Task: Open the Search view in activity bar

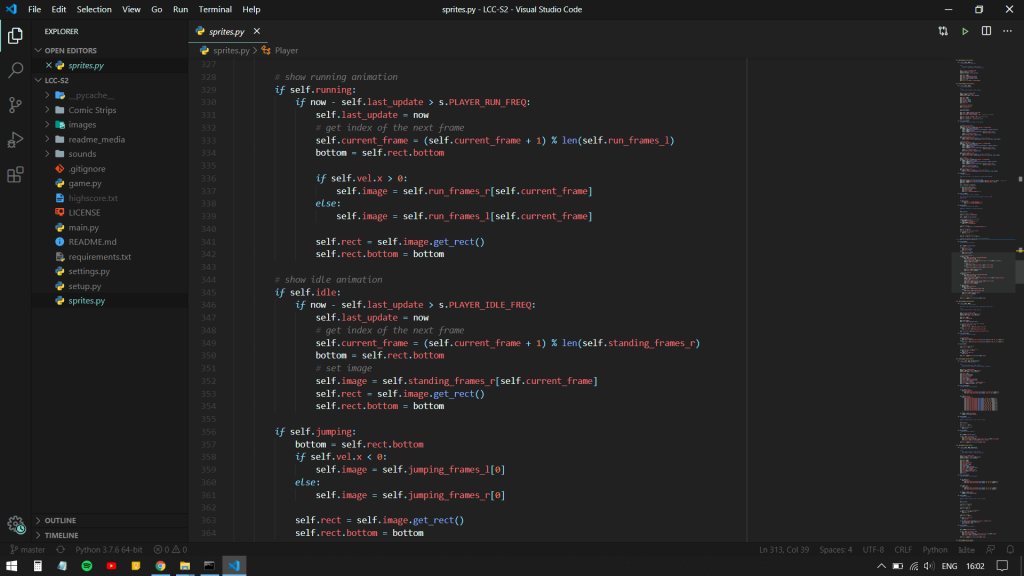Action: point(15,70)
